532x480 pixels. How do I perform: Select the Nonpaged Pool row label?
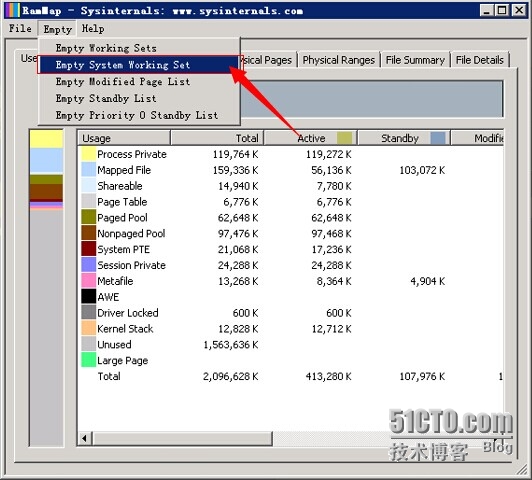[131, 233]
